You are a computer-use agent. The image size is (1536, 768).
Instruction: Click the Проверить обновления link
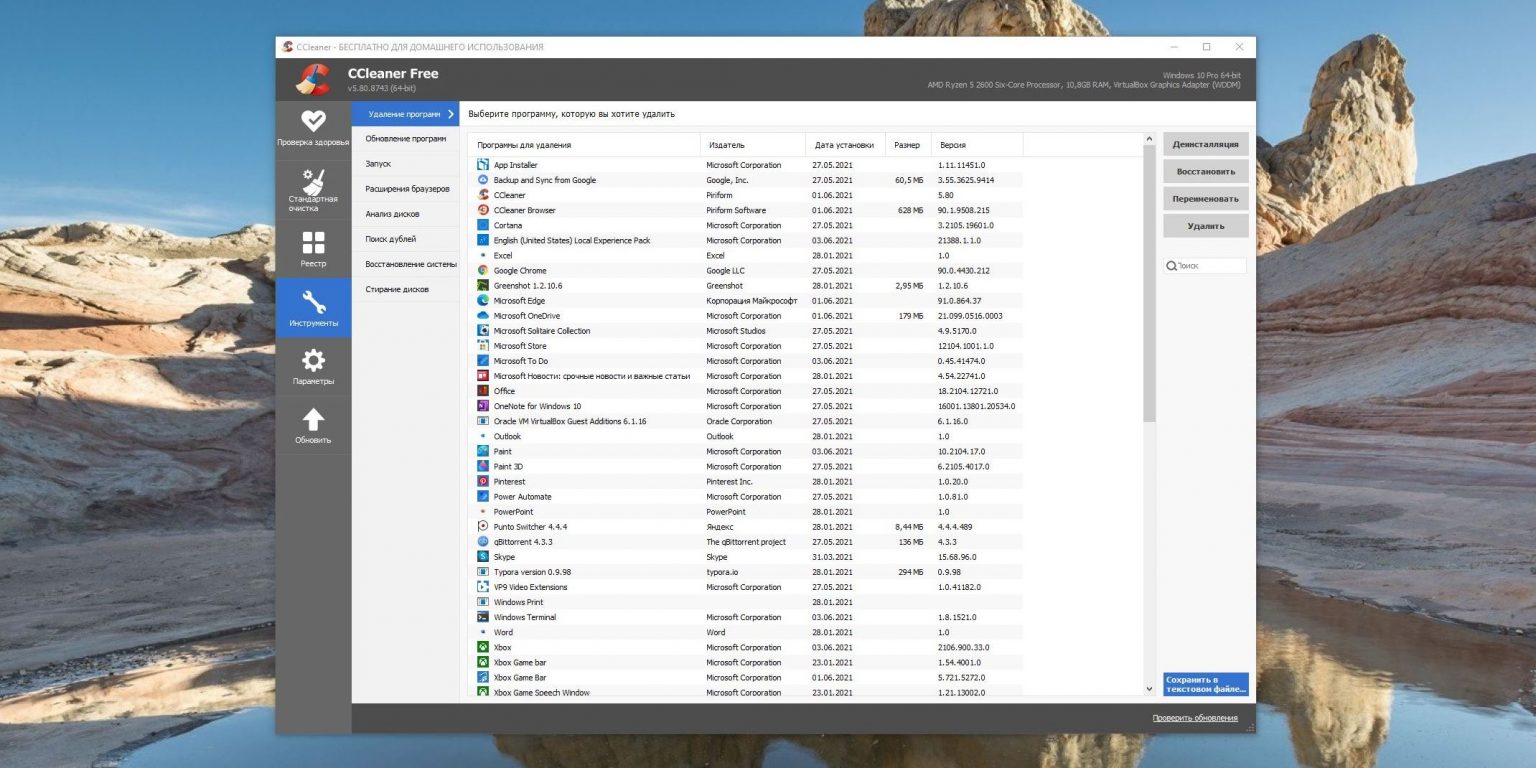coord(1194,718)
